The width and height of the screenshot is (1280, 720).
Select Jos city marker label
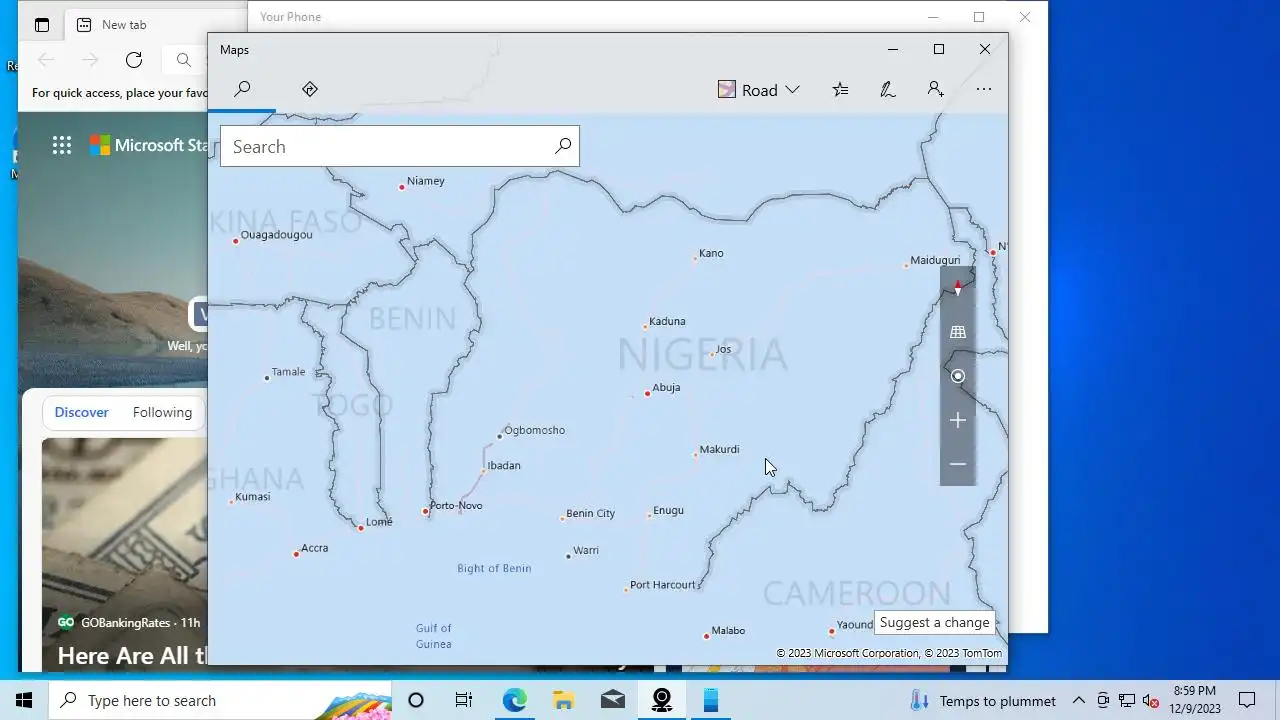coord(723,349)
